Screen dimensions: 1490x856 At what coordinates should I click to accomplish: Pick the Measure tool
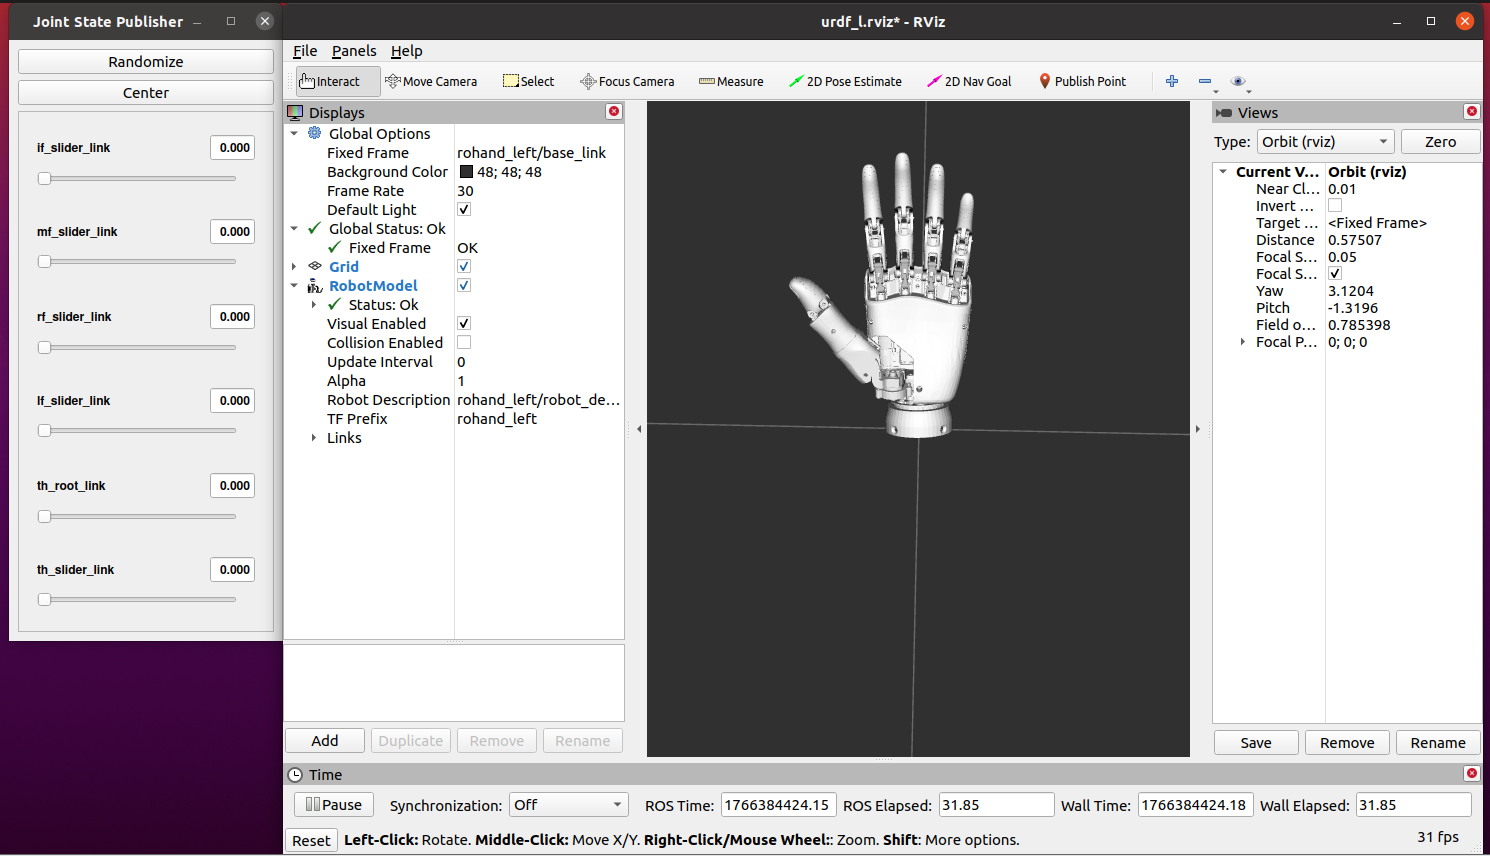[x=731, y=82]
